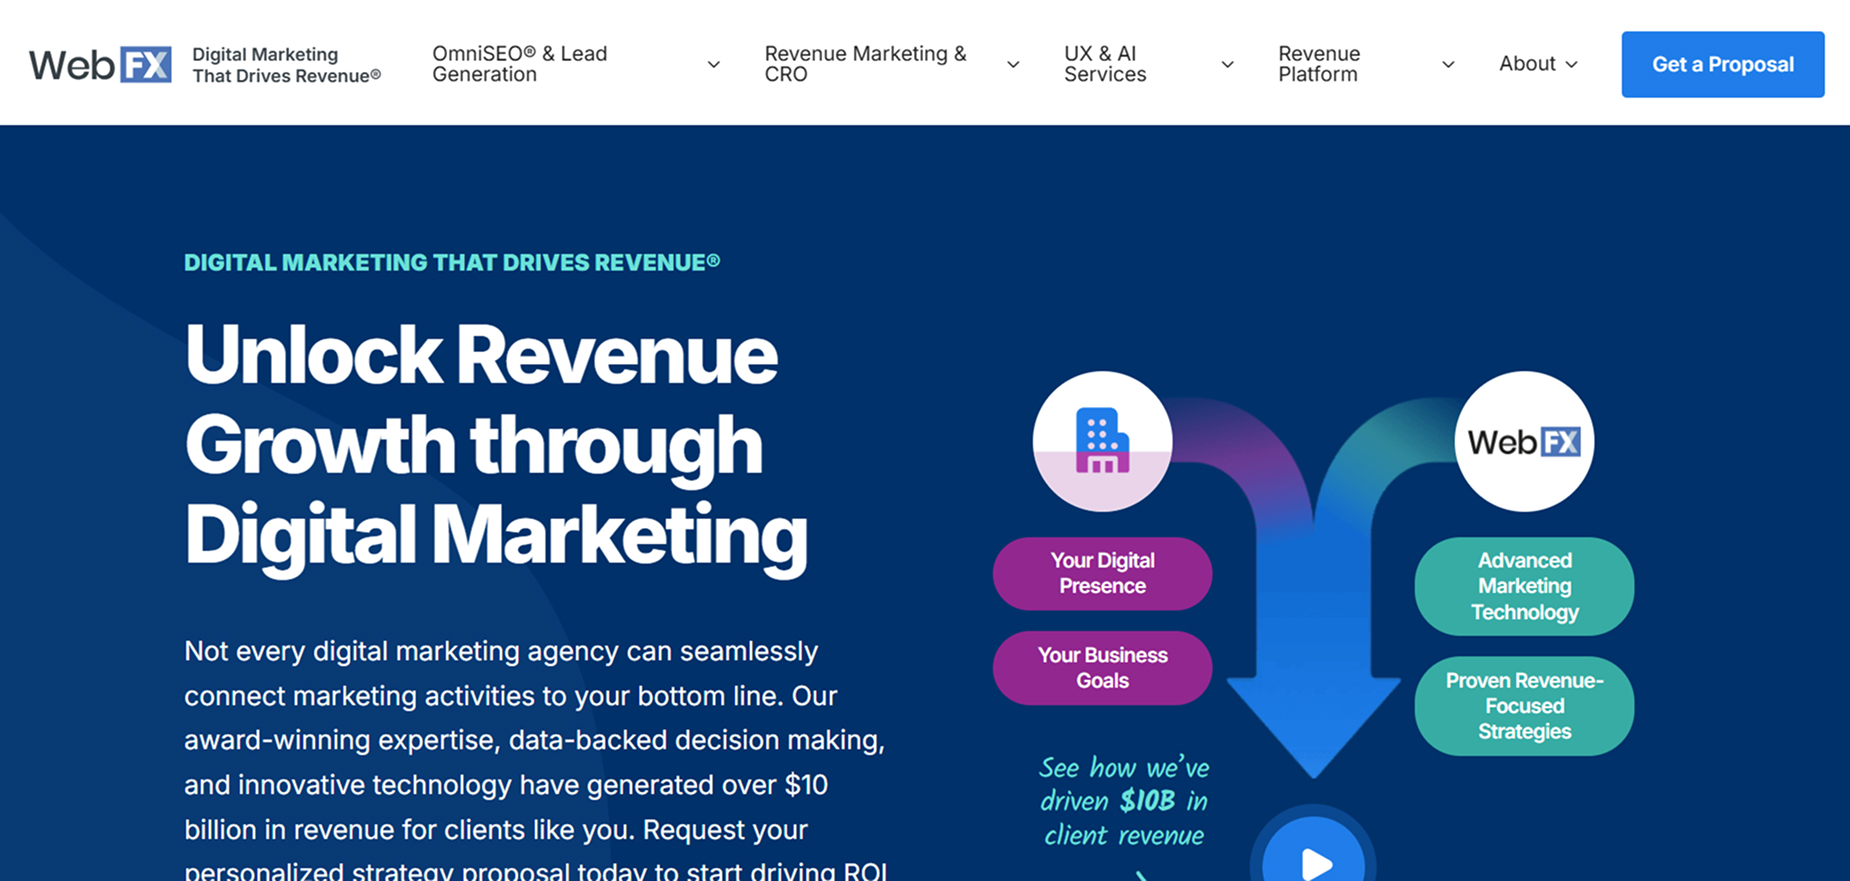The image size is (1850, 881).
Task: Select the Proven Revenue-Focused Strategies pill
Action: (x=1524, y=706)
